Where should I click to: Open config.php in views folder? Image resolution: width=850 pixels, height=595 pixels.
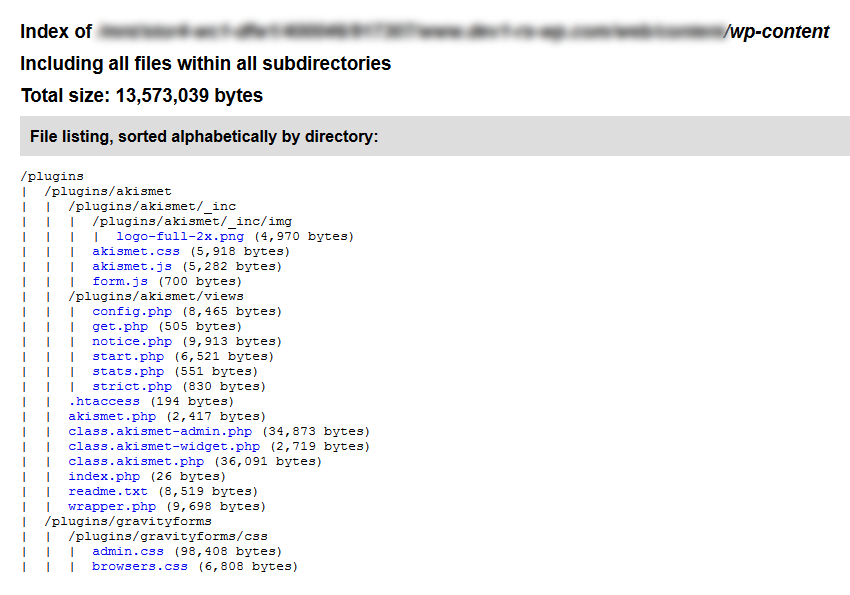click(132, 312)
